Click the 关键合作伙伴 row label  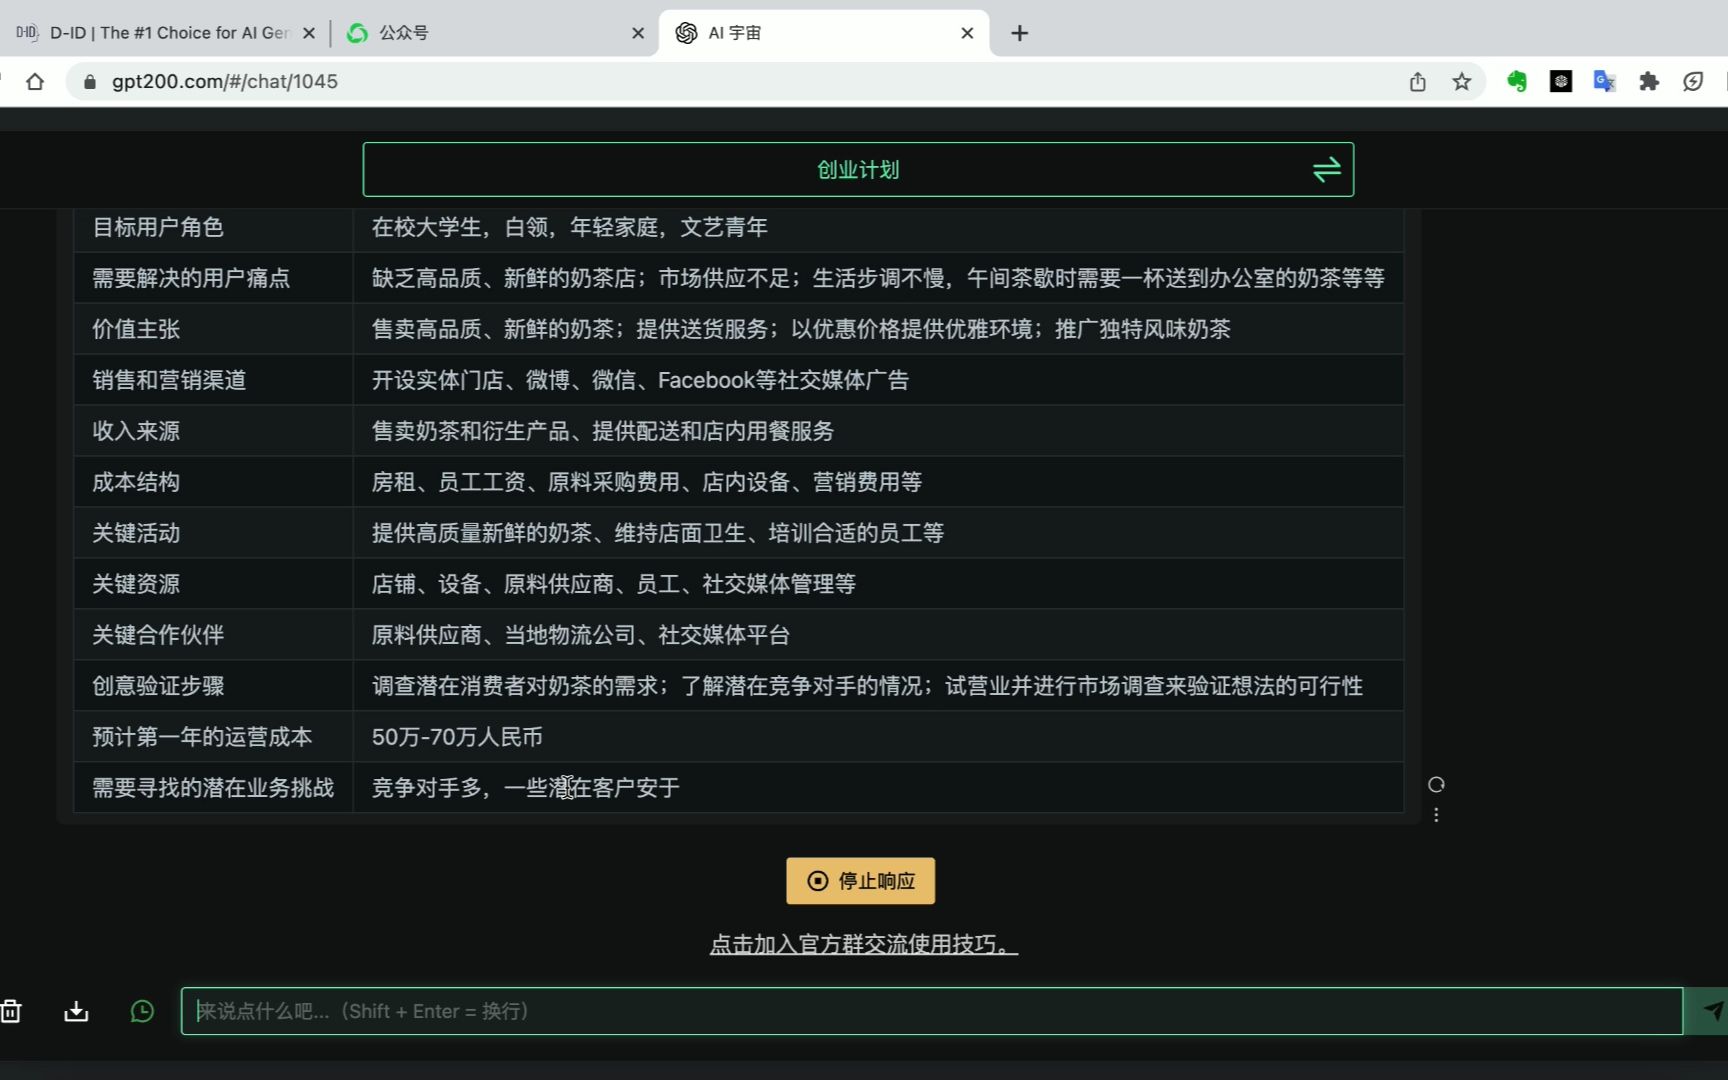coord(158,635)
